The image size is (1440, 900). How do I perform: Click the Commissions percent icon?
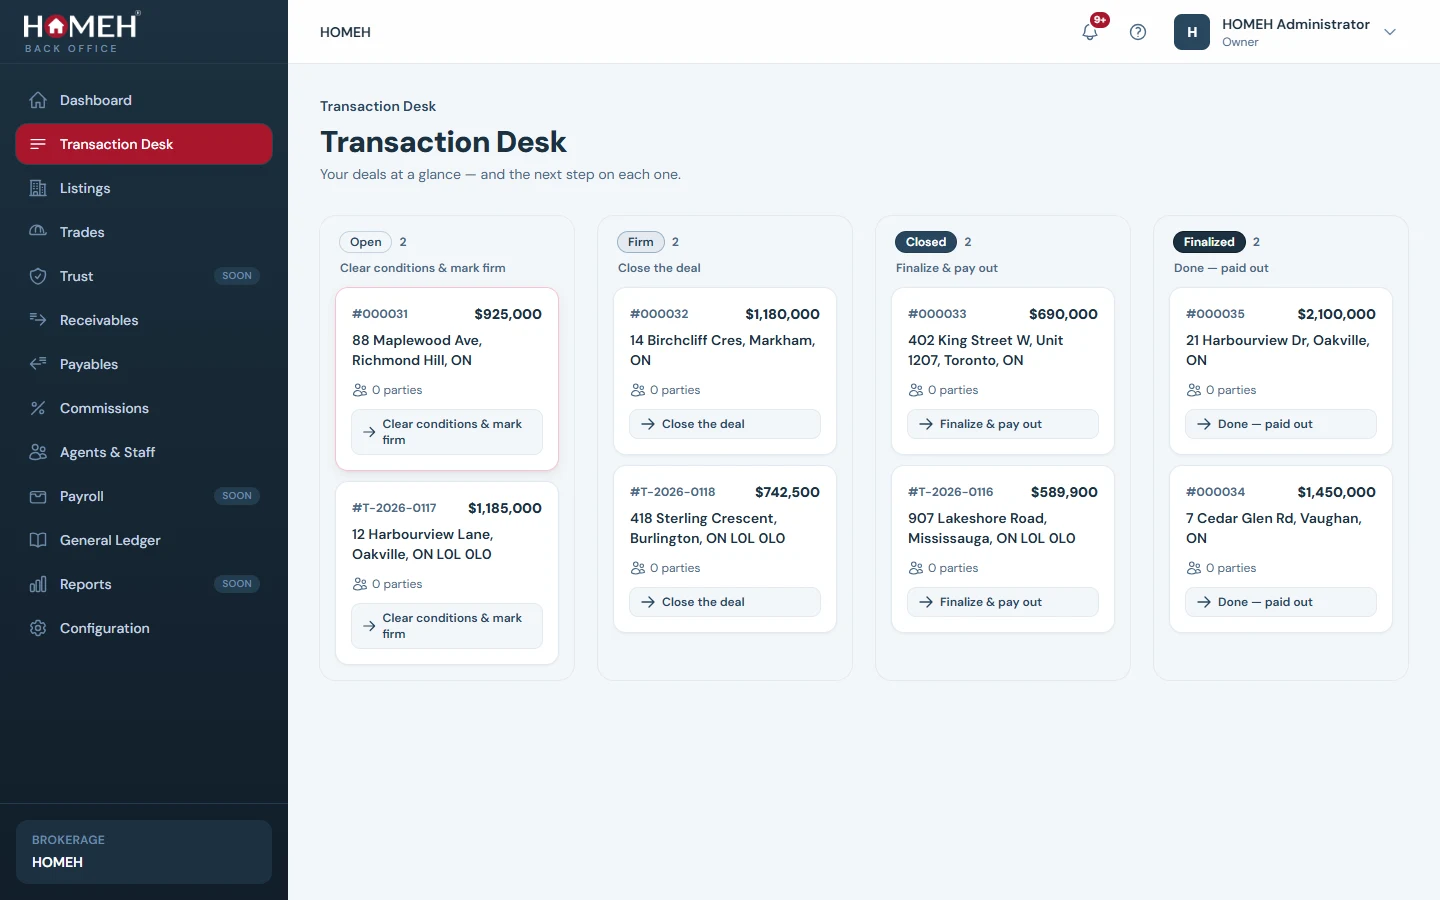[x=38, y=408]
